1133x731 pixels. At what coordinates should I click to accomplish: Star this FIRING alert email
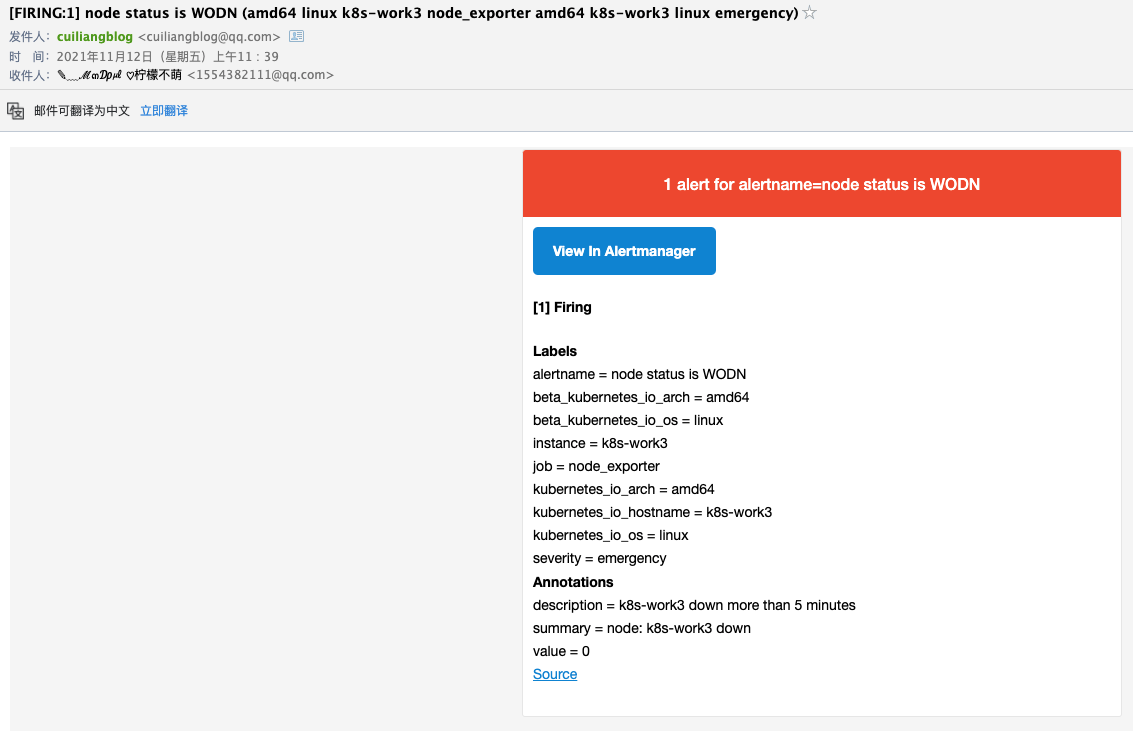point(809,13)
